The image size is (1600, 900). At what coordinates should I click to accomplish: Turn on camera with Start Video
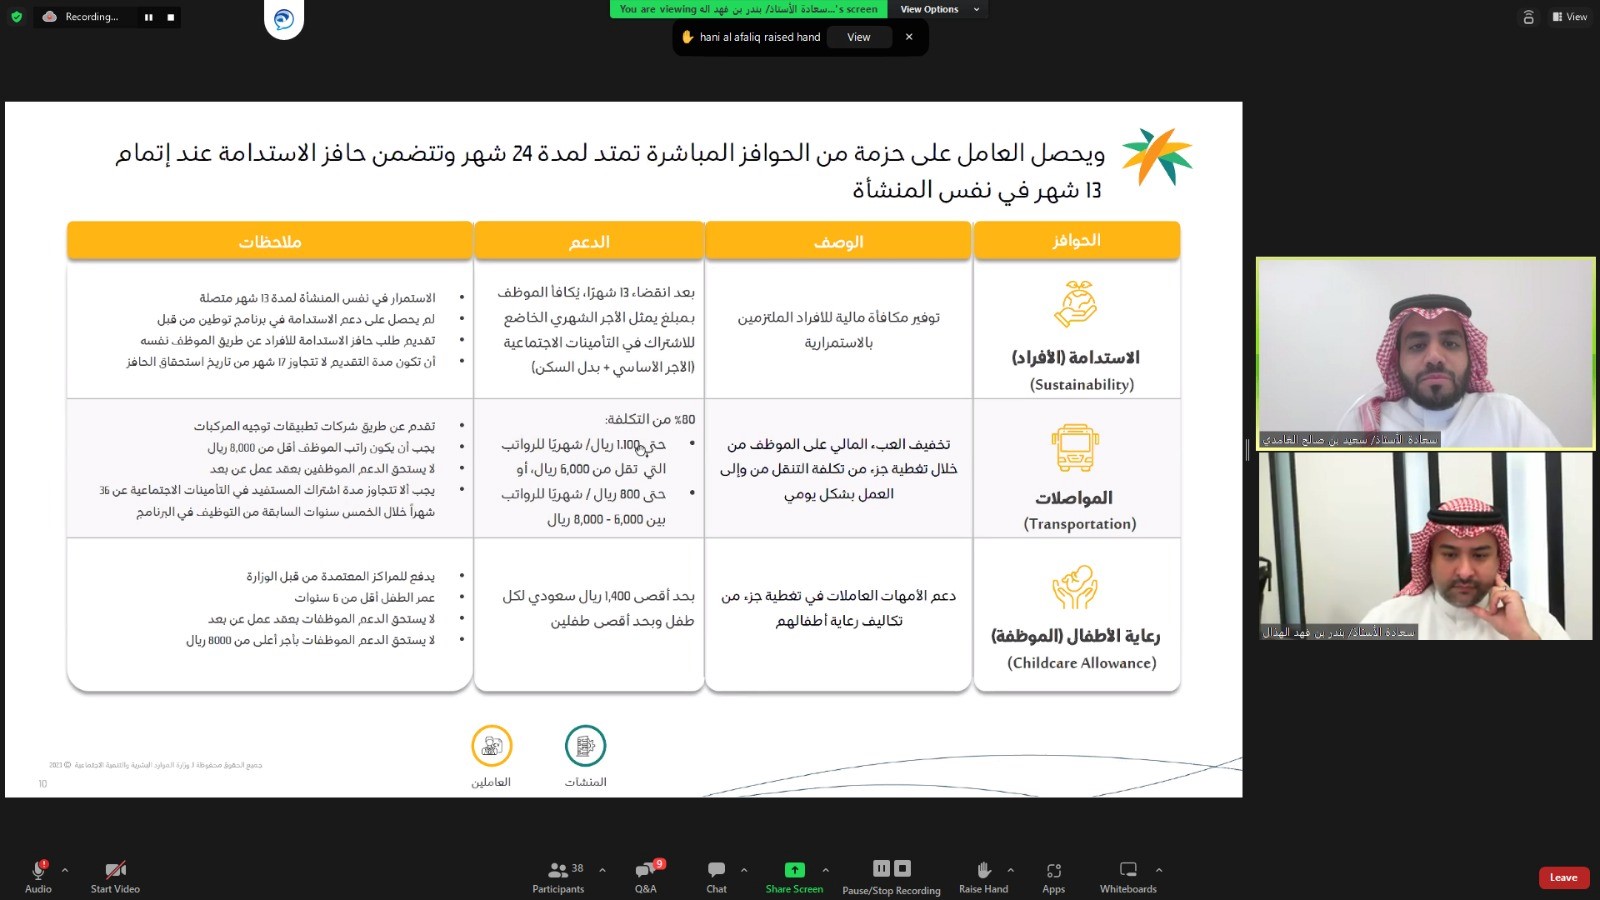tap(115, 875)
